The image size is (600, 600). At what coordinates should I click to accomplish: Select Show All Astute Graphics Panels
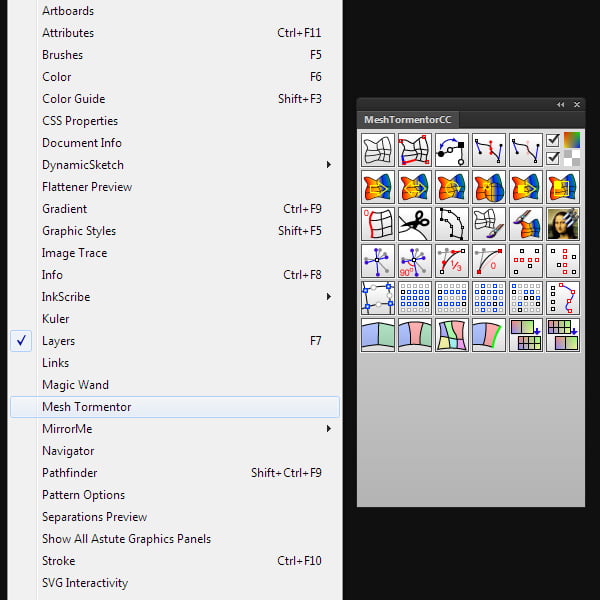175,539
